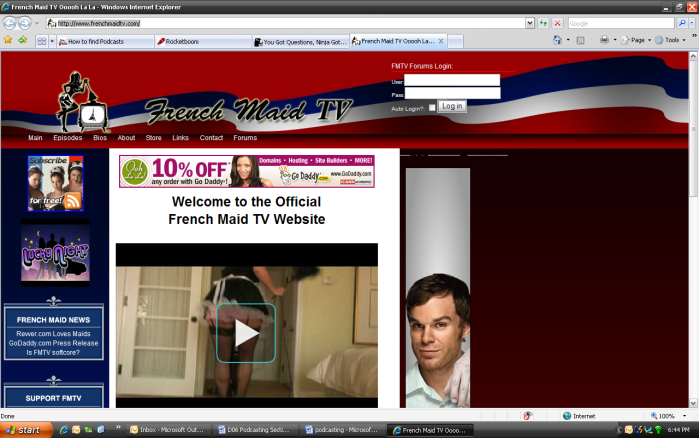Click the browser Back arrow button
699x438 pixels.
point(9,23)
